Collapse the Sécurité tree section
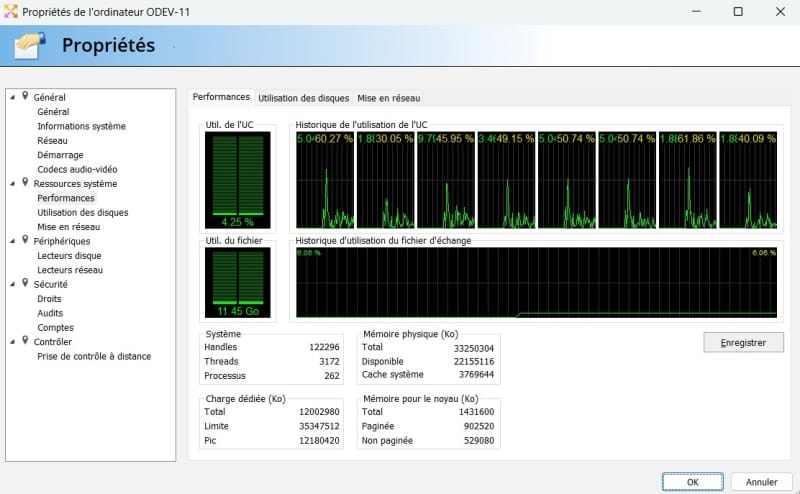The height and width of the screenshot is (494, 800). point(12,284)
